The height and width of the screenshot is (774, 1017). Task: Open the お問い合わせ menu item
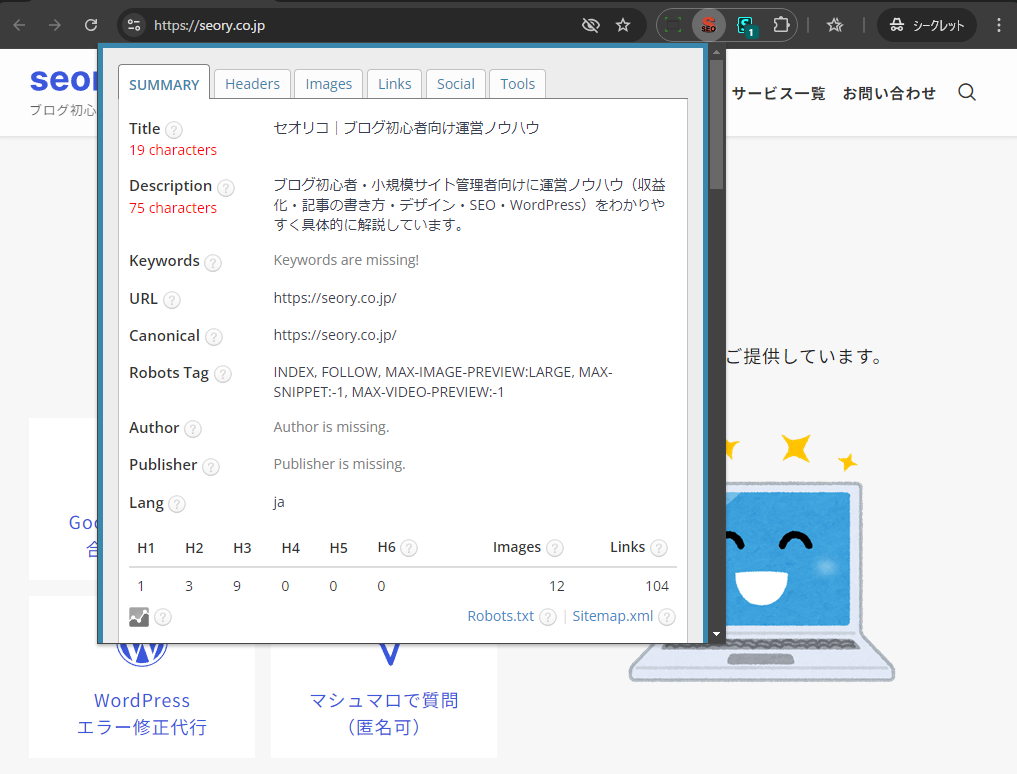point(889,93)
